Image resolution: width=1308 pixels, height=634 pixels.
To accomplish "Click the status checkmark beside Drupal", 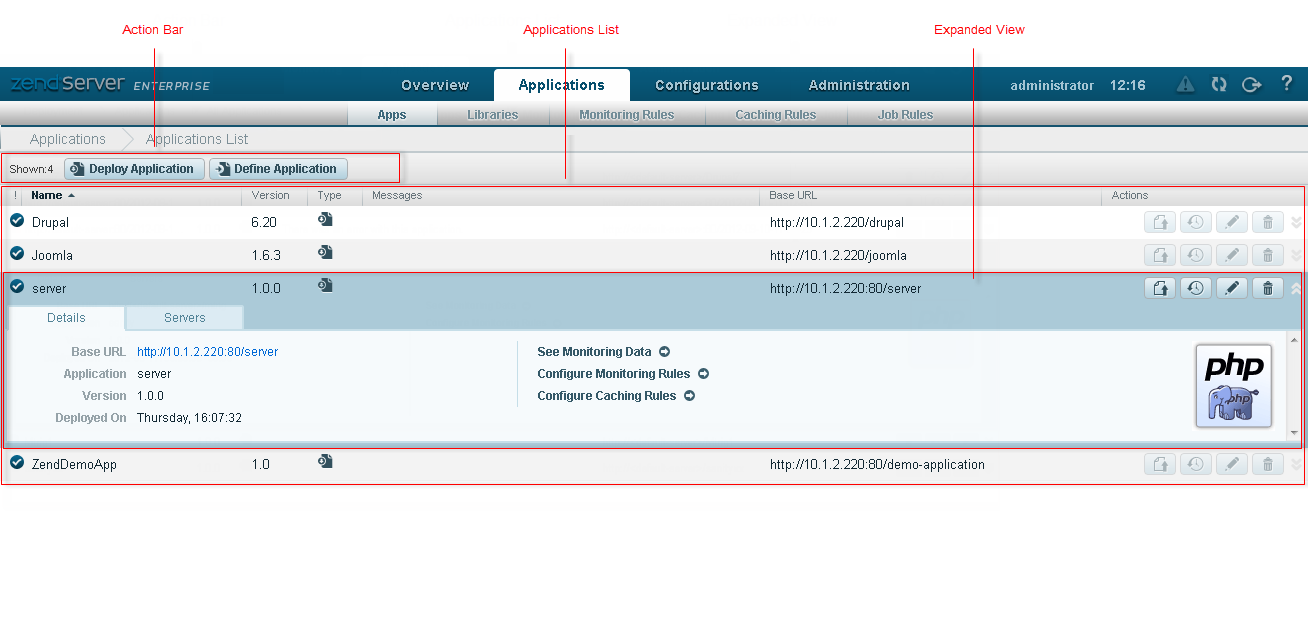I will 17,221.
